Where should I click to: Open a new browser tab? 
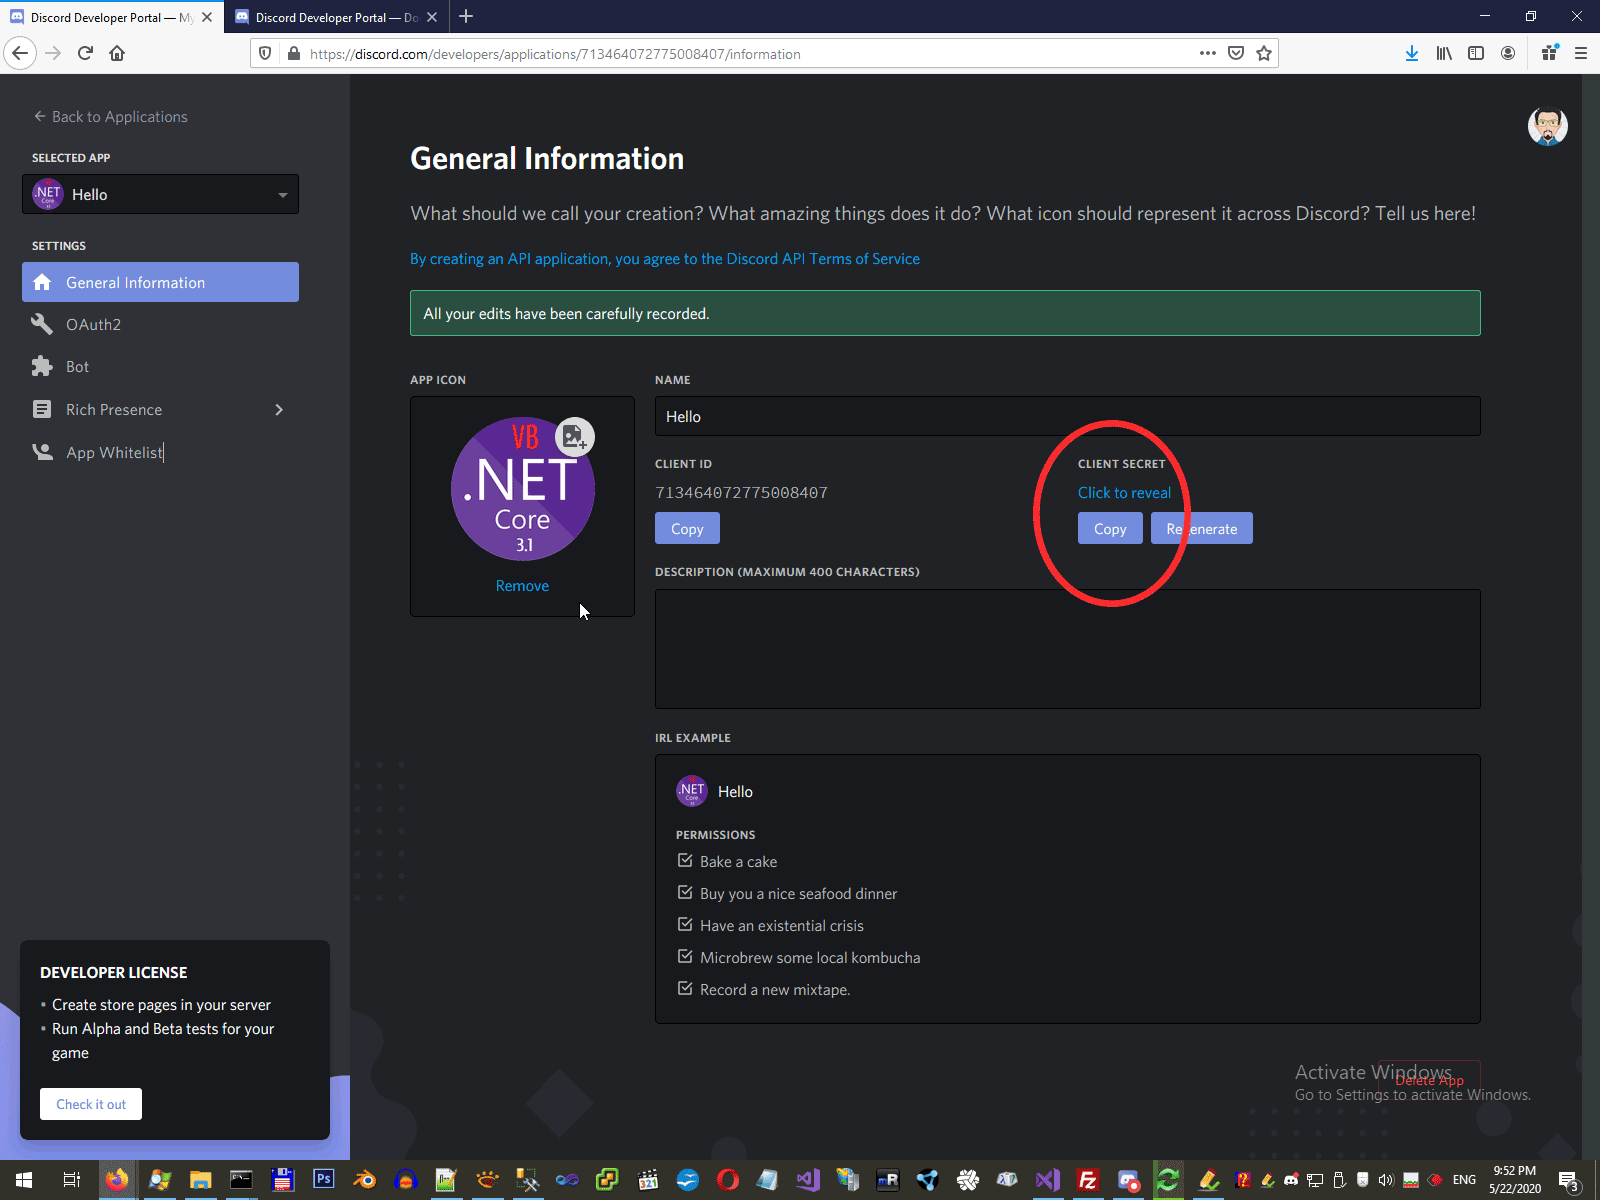466,16
